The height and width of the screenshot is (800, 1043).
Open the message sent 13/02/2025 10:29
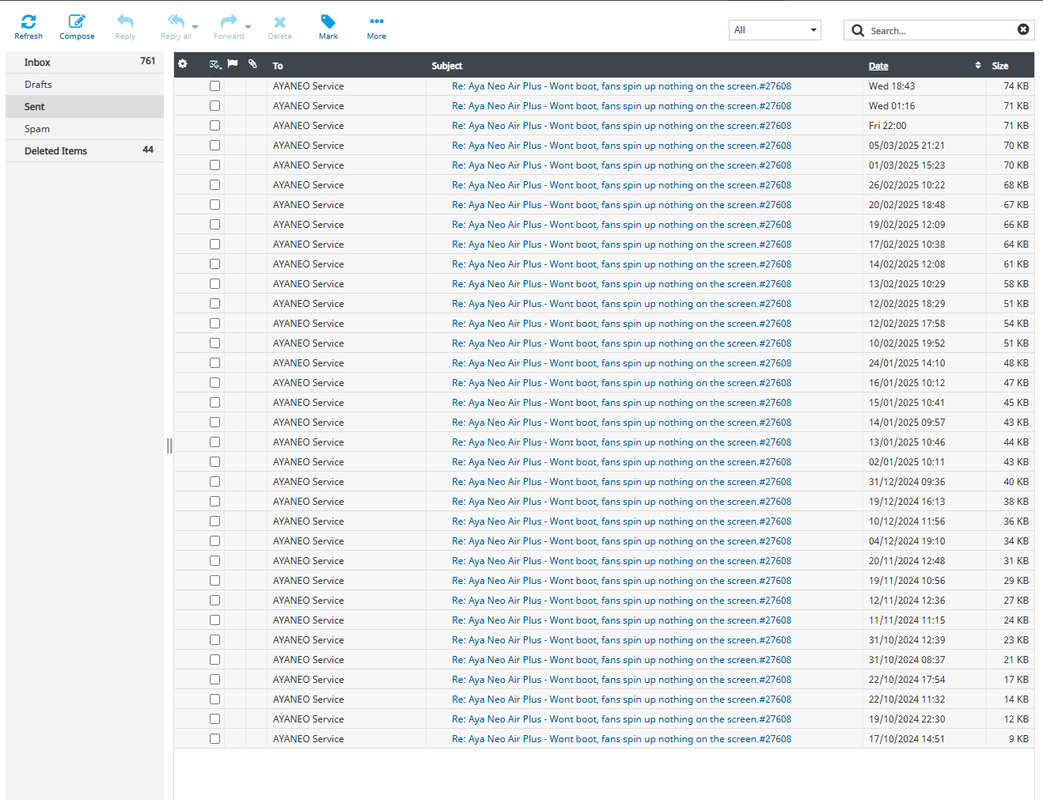pyautogui.click(x=621, y=284)
